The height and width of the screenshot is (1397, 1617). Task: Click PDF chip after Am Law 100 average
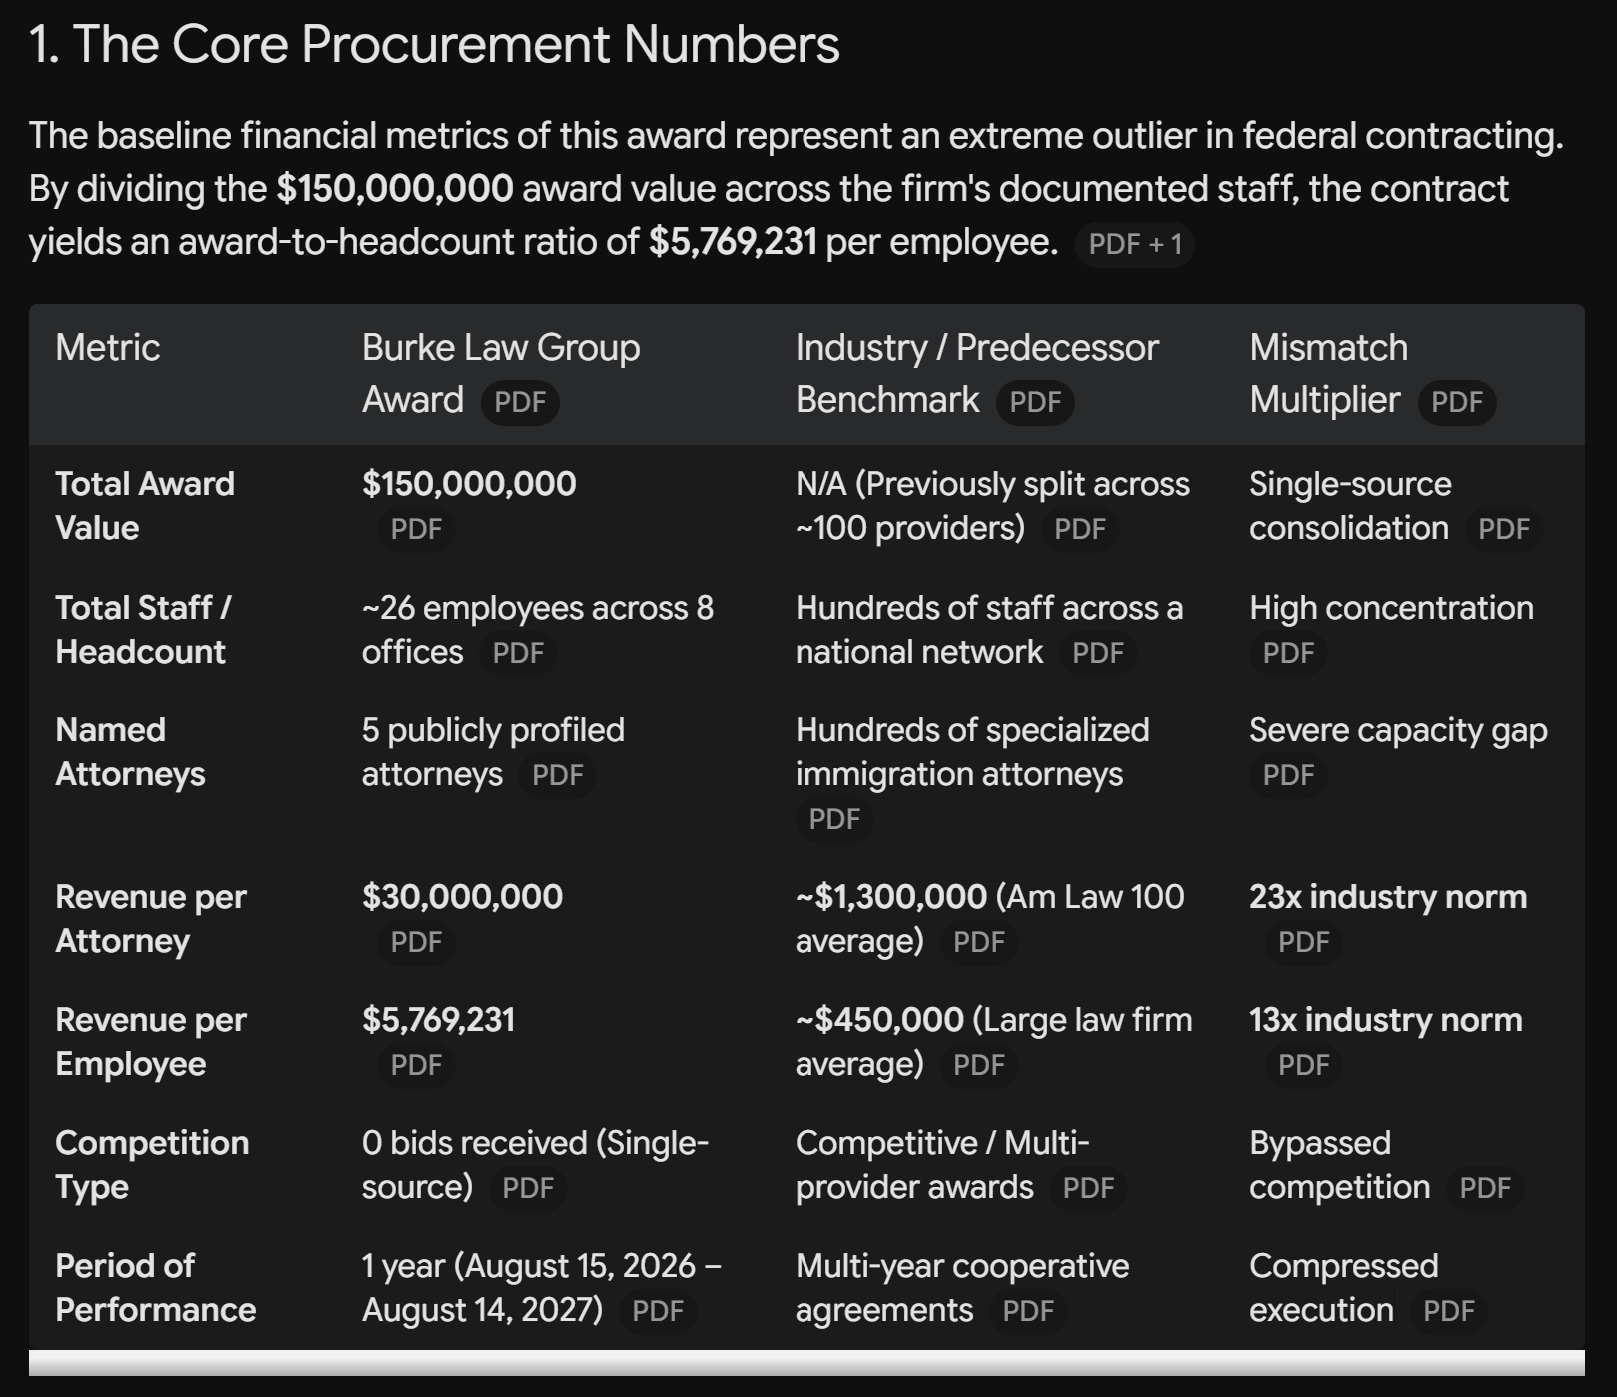[x=978, y=942]
